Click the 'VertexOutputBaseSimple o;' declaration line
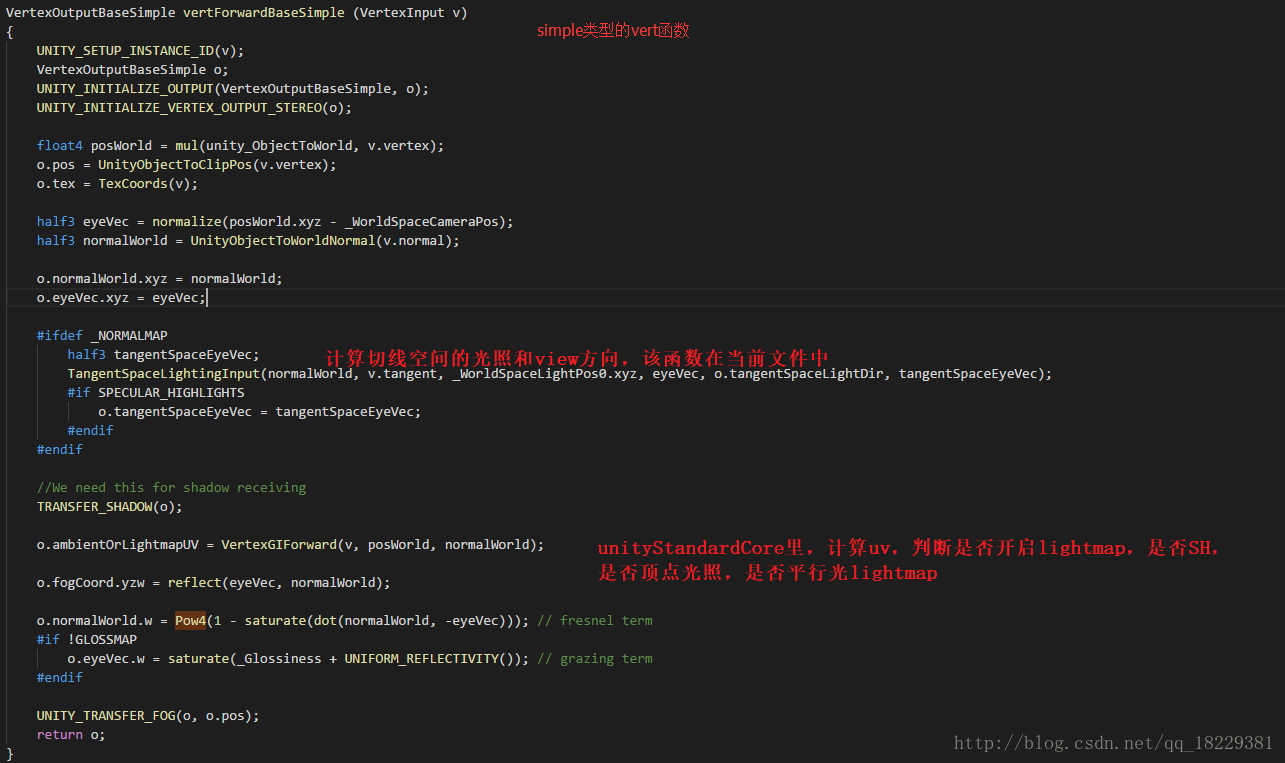 click(133, 70)
